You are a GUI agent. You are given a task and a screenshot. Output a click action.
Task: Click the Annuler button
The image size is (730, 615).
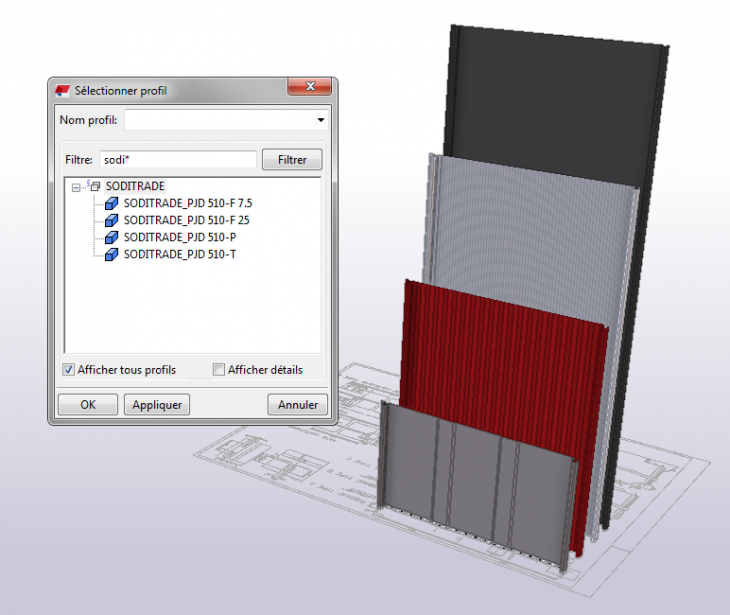point(298,405)
